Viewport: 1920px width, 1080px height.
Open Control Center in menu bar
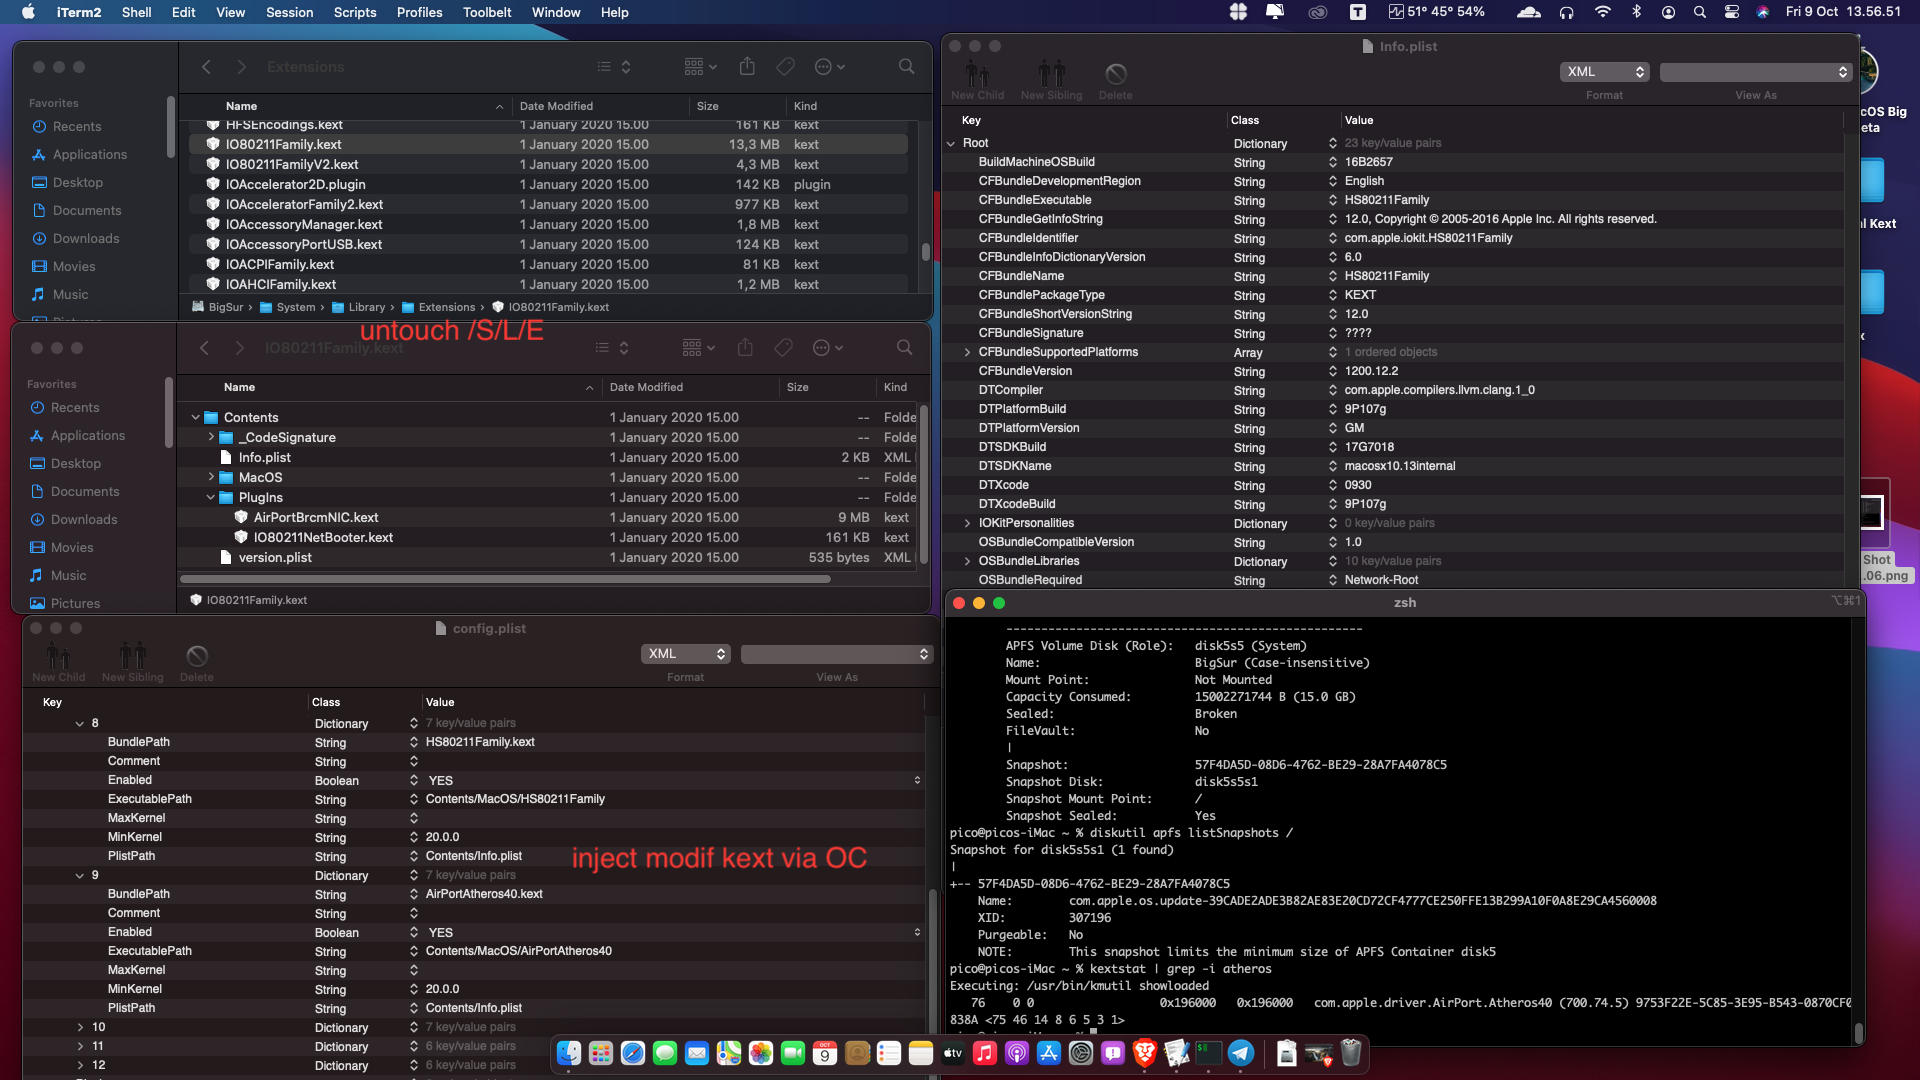point(1732,12)
